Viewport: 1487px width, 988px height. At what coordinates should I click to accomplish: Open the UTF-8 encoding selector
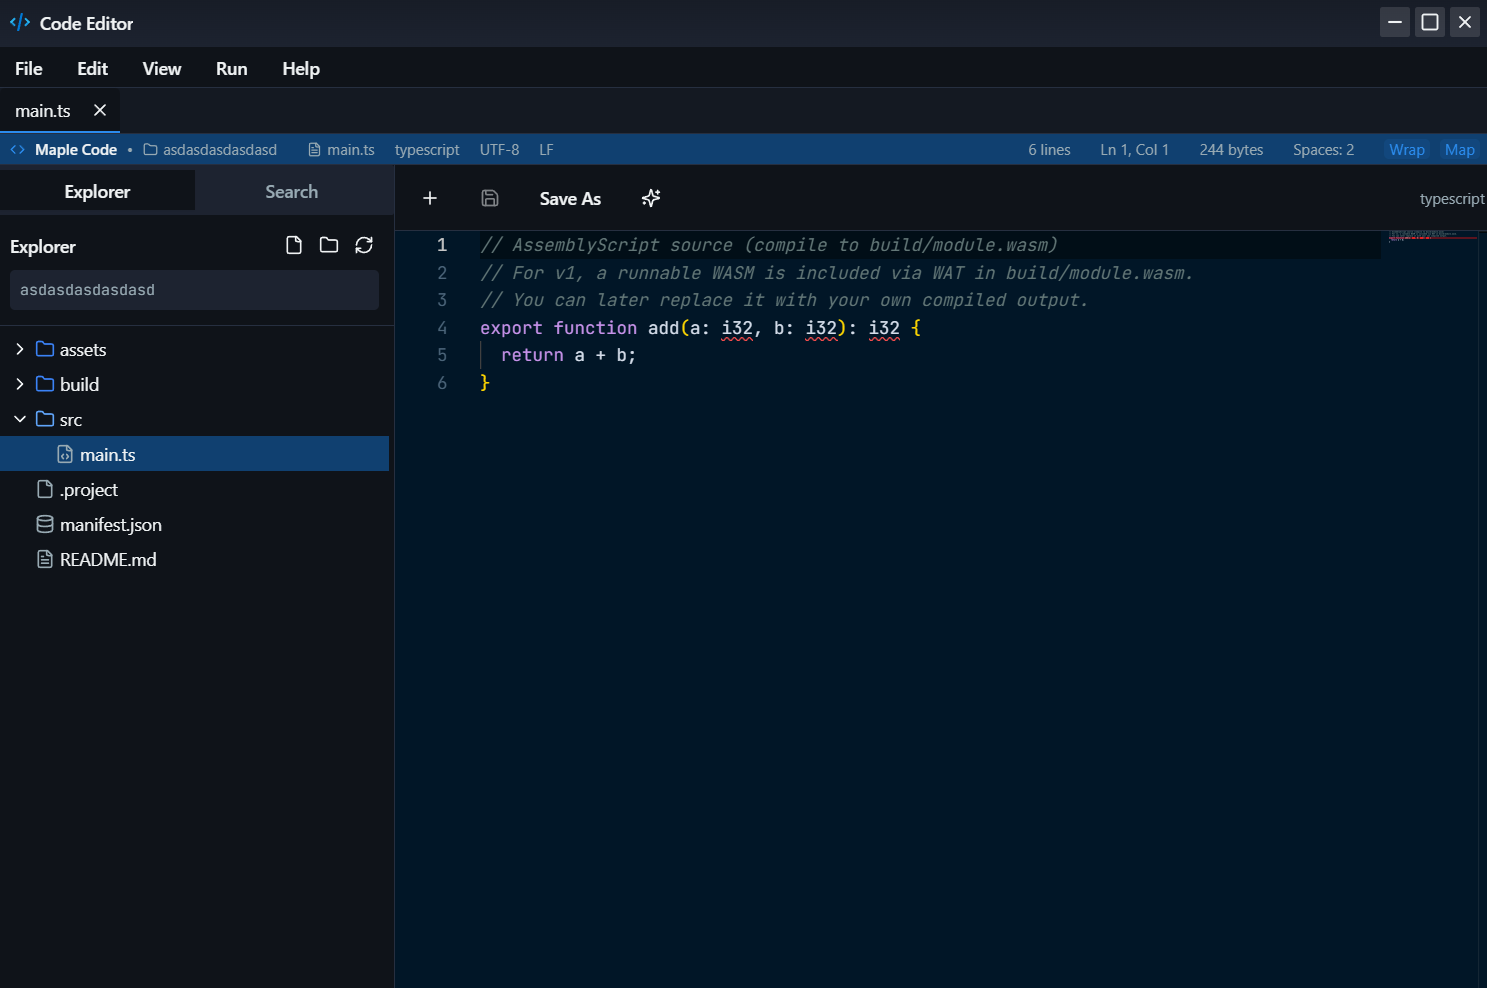[499, 149]
